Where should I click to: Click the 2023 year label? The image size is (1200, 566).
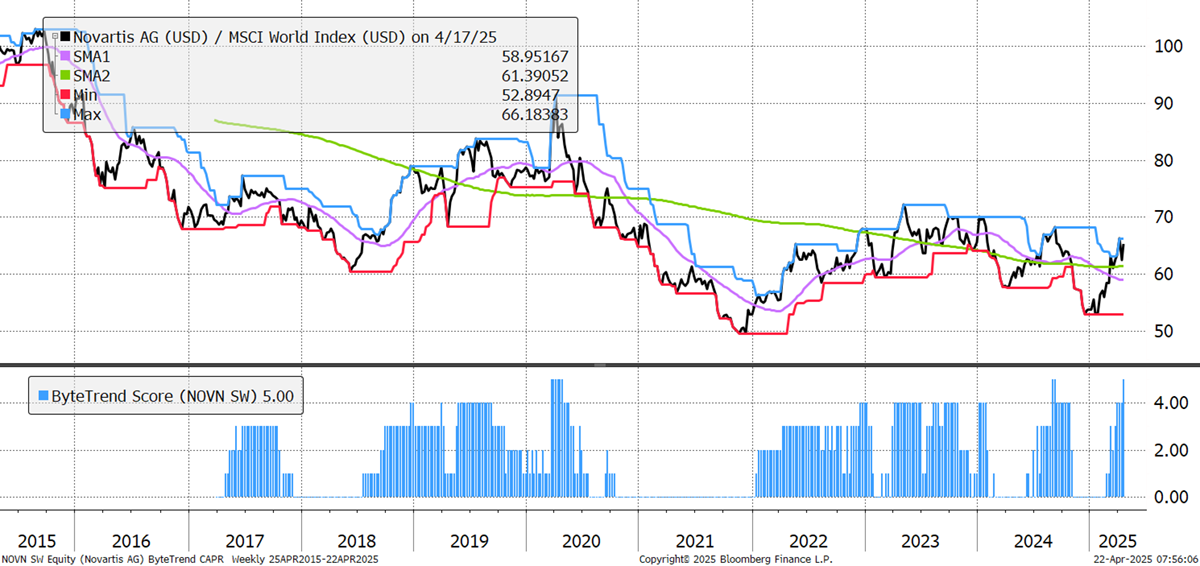920,540
